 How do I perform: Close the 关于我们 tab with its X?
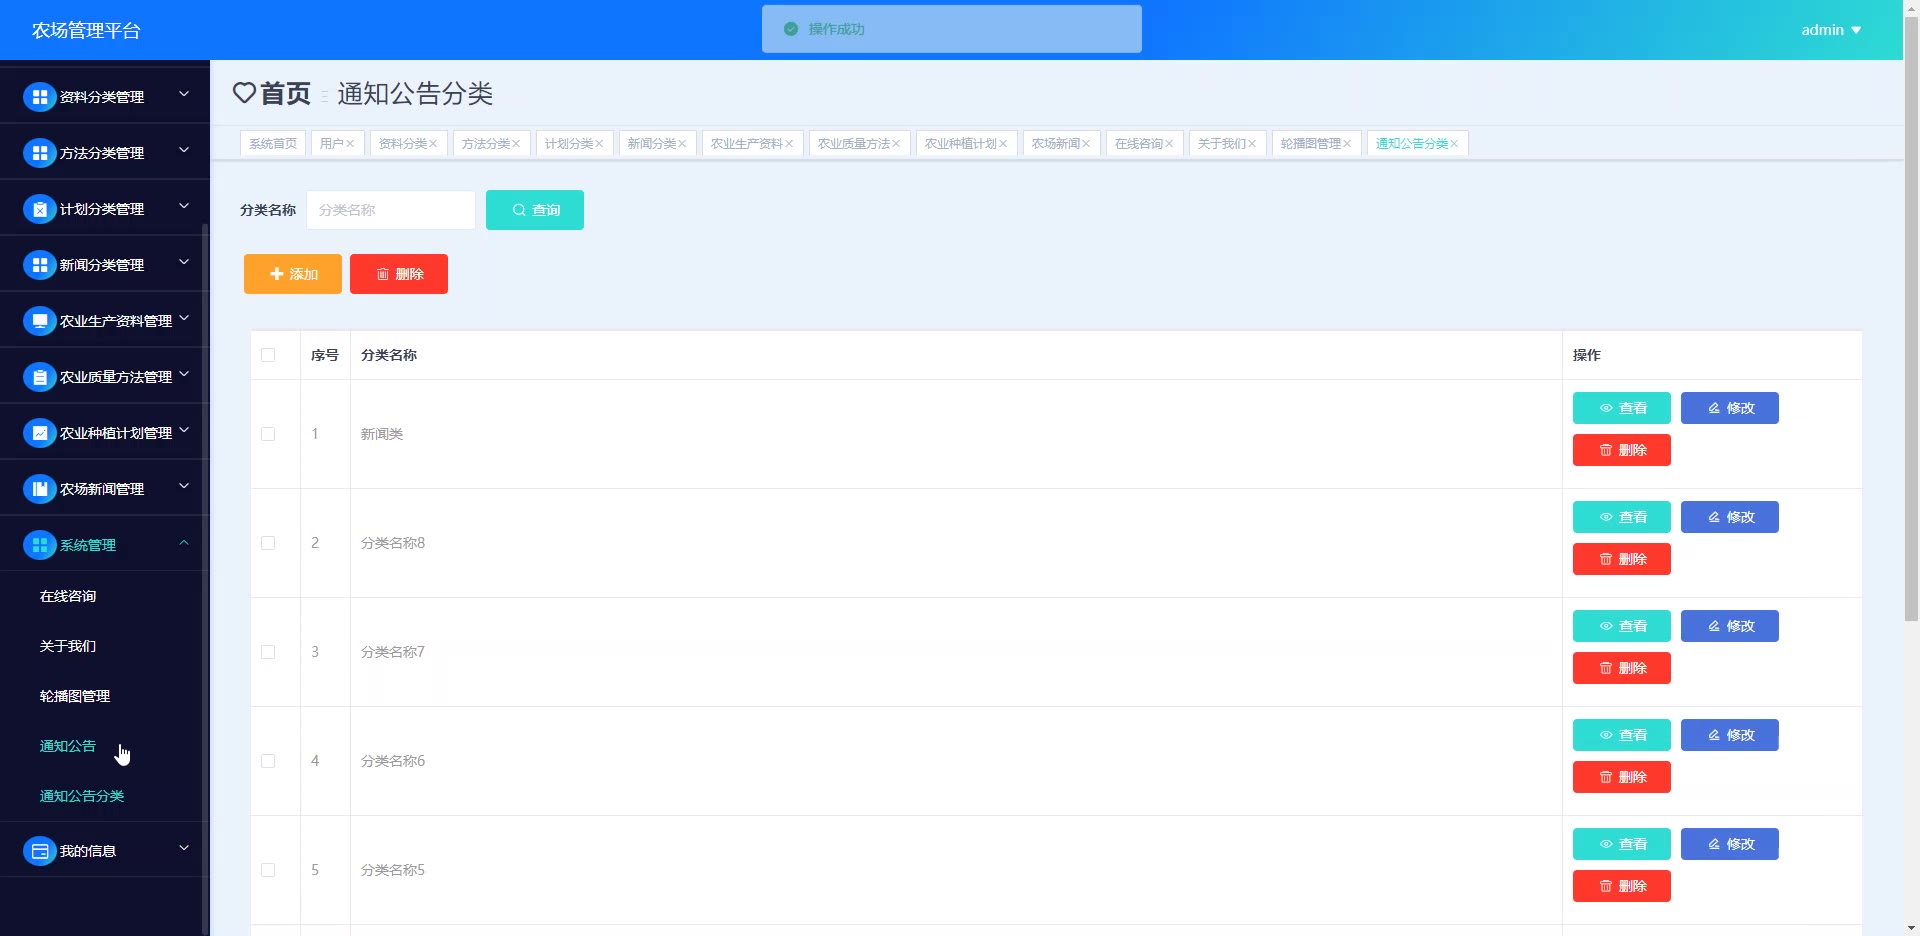click(x=1252, y=144)
